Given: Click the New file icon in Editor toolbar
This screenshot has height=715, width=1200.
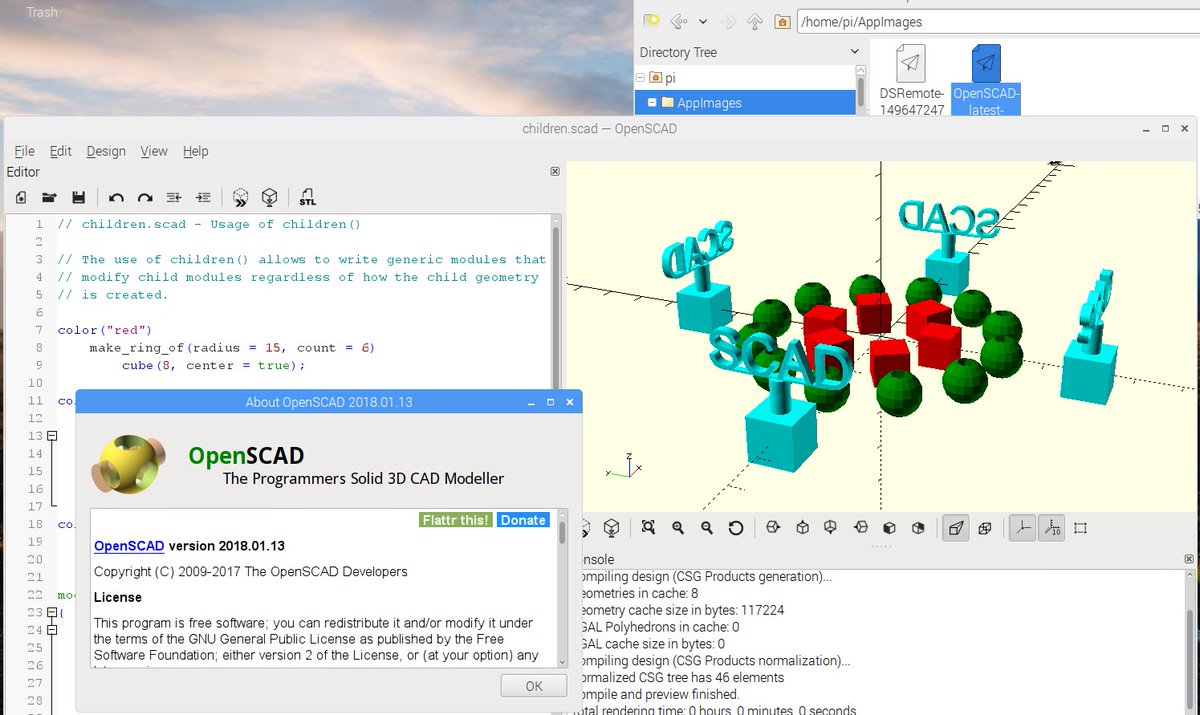Looking at the screenshot, I should 21,197.
